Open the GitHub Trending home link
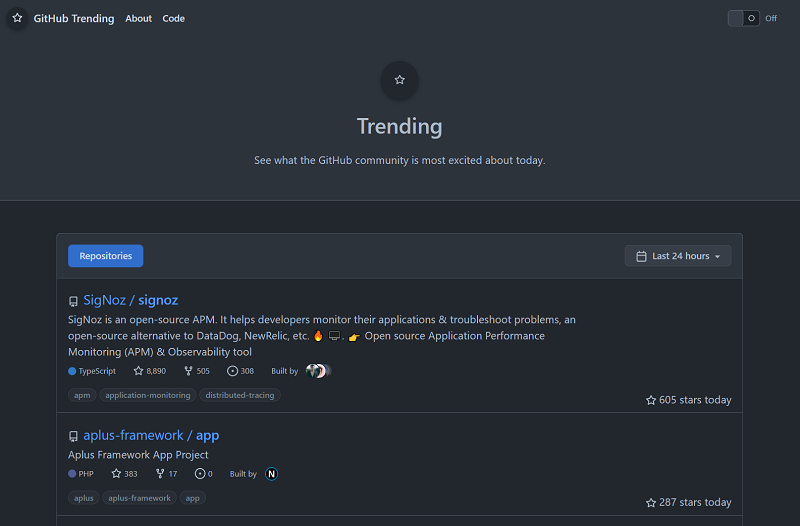Image resolution: width=800 pixels, height=526 pixels. click(74, 18)
